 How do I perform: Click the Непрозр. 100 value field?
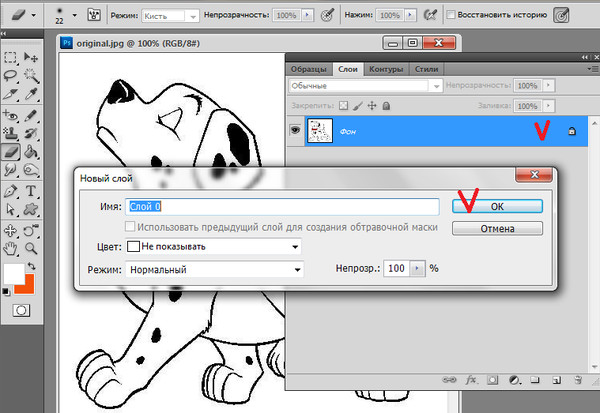coord(396,268)
